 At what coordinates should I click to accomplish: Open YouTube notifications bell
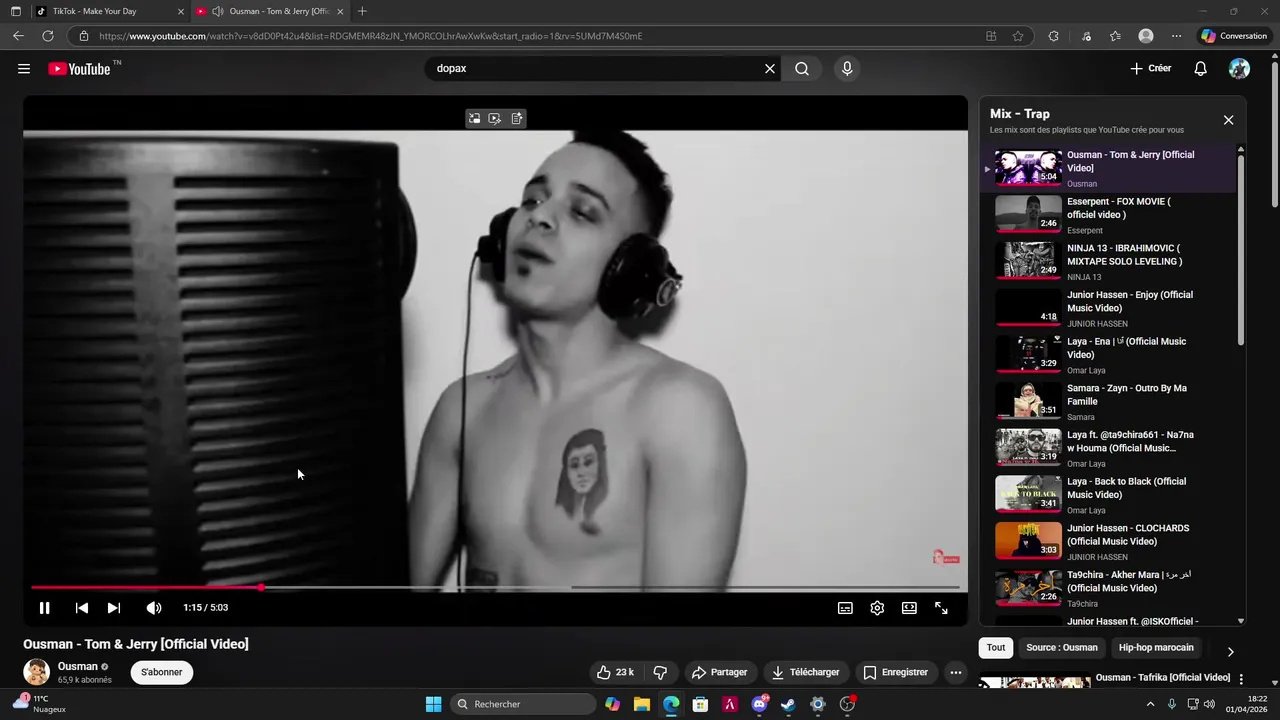1201,69
